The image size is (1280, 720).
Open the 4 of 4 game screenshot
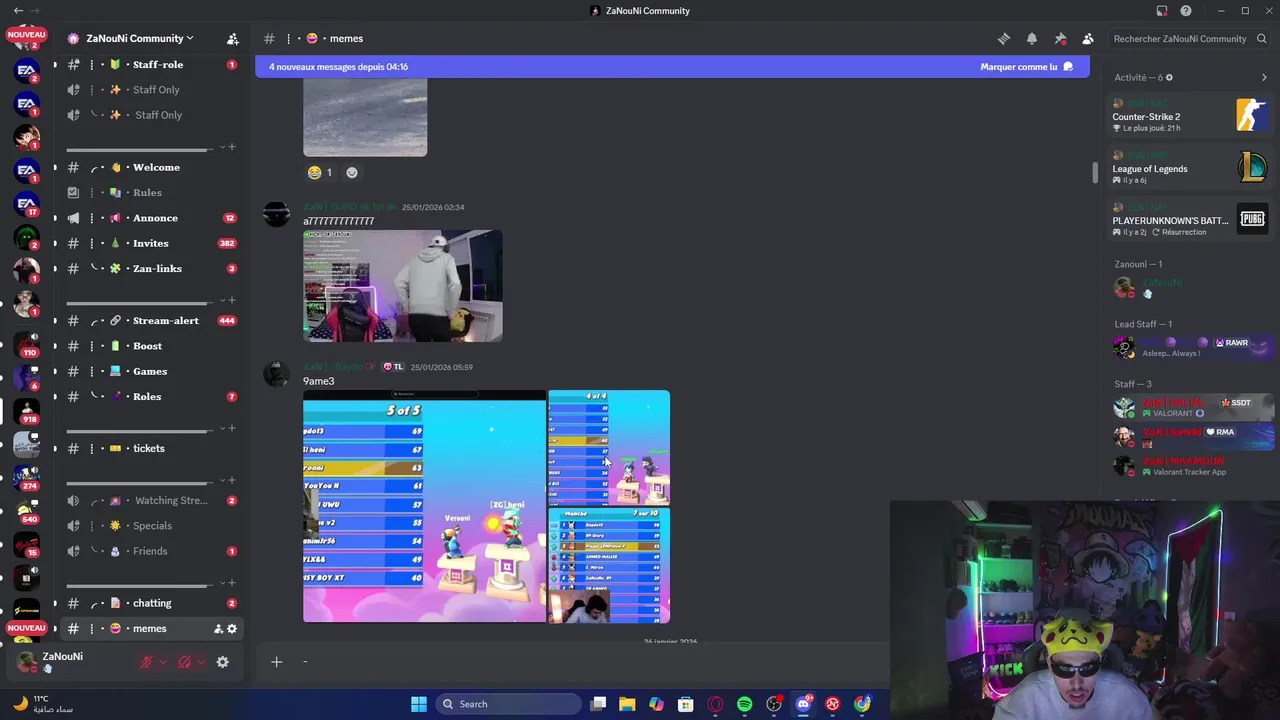point(609,448)
